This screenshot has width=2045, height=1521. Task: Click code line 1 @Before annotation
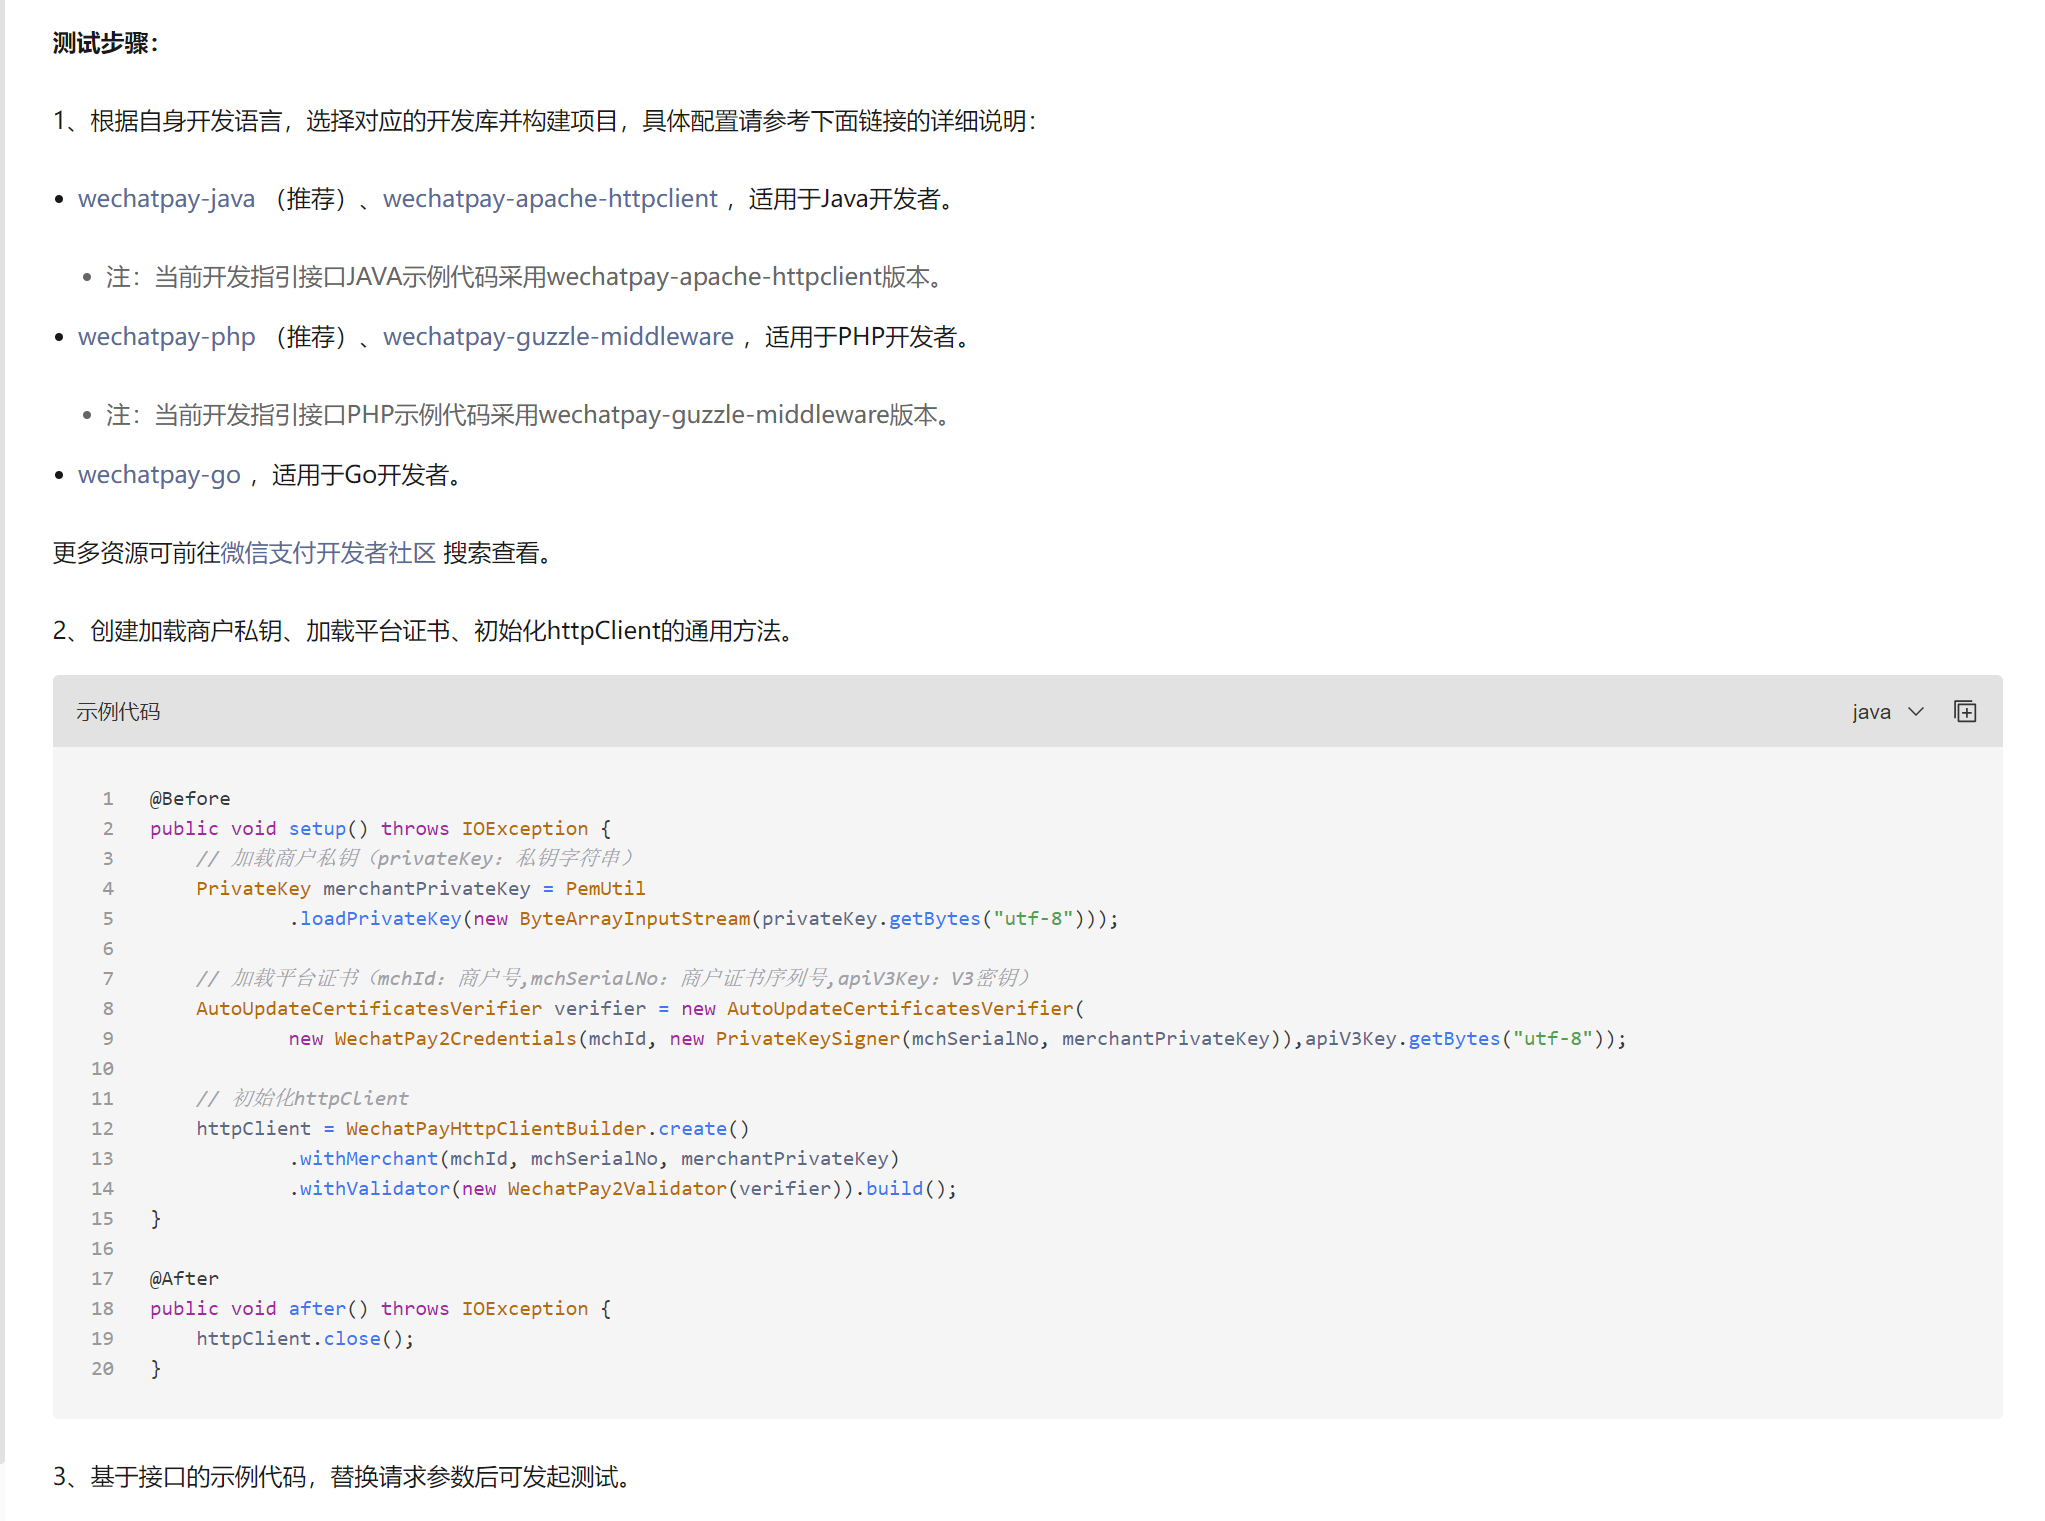pyautogui.click(x=190, y=798)
